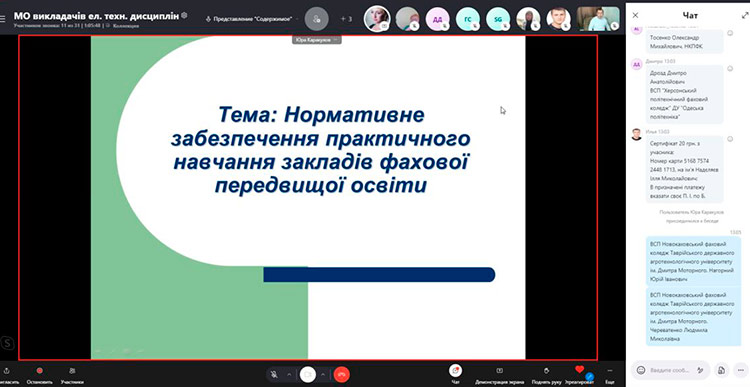750x387 pixels.
Task: React to the Тосенко Олександр message
Action: click(730, 33)
